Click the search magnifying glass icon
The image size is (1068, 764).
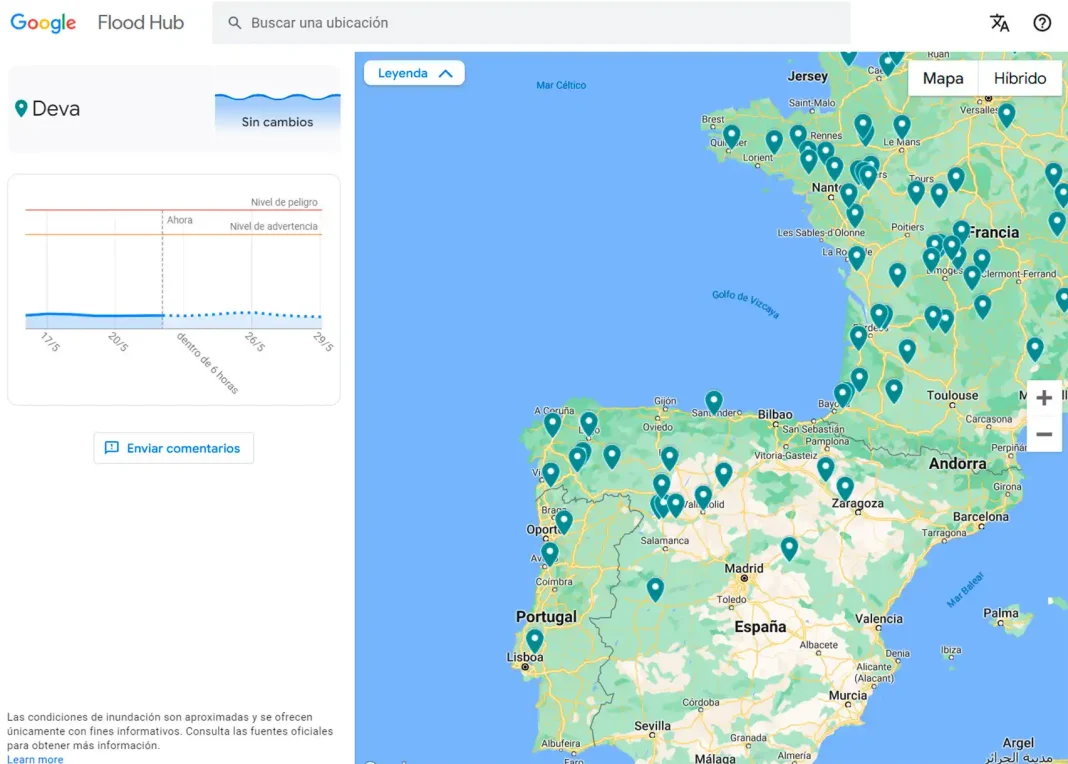235,23
